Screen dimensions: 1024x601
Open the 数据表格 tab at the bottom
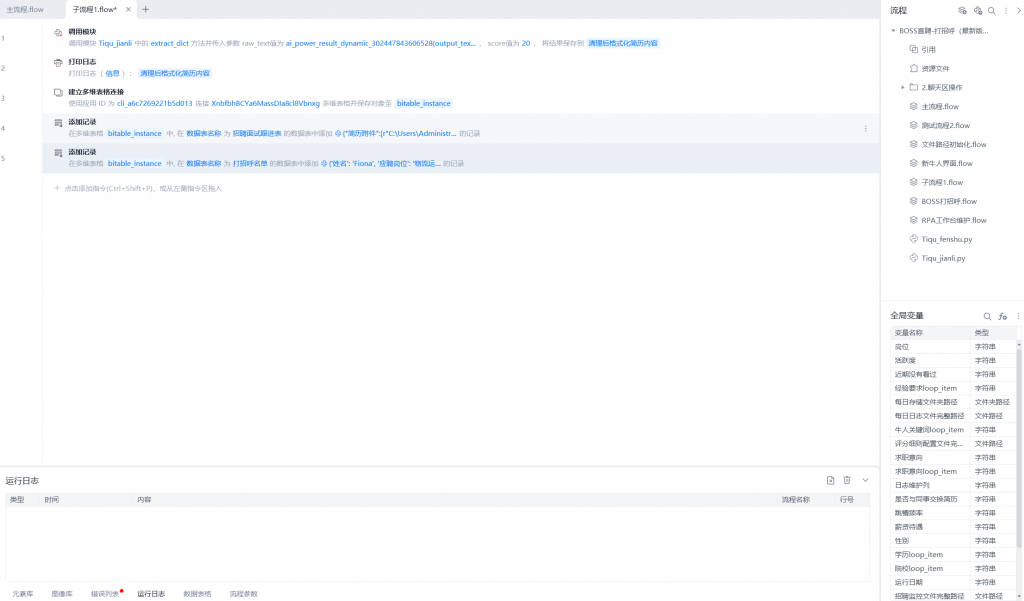click(197, 593)
